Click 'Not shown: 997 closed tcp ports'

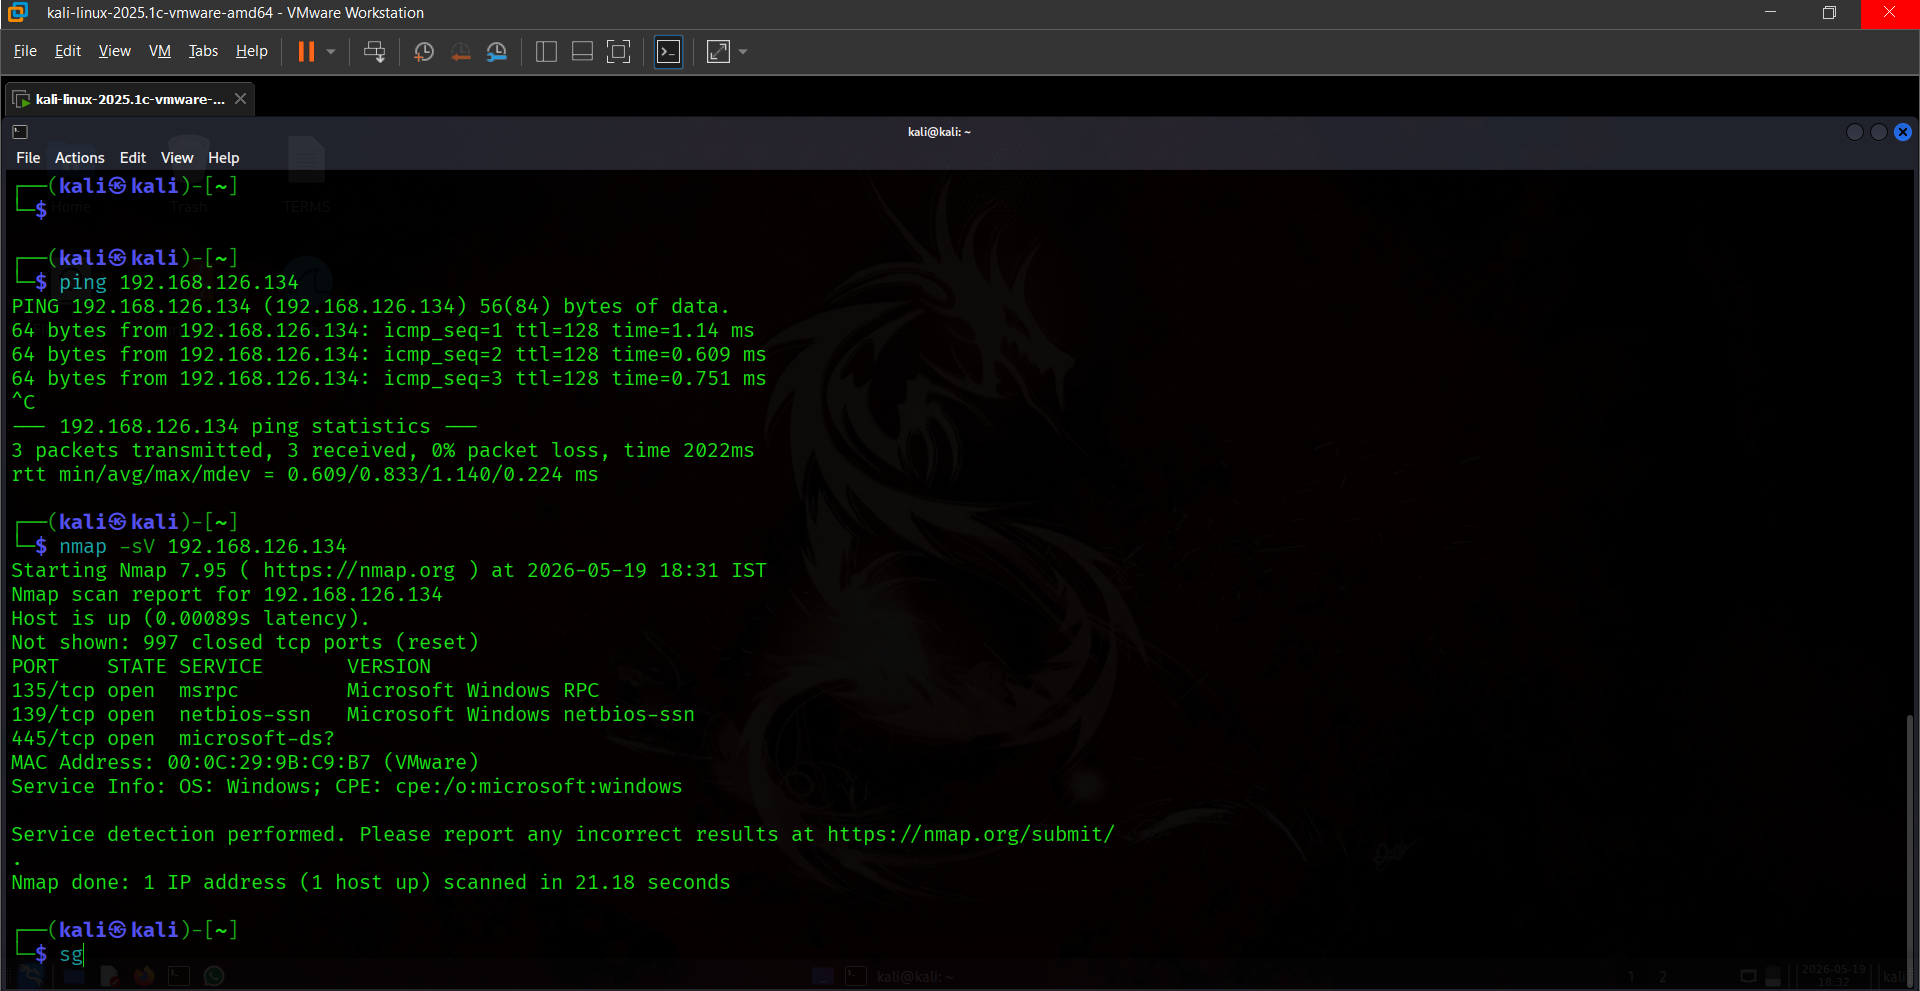245,643
